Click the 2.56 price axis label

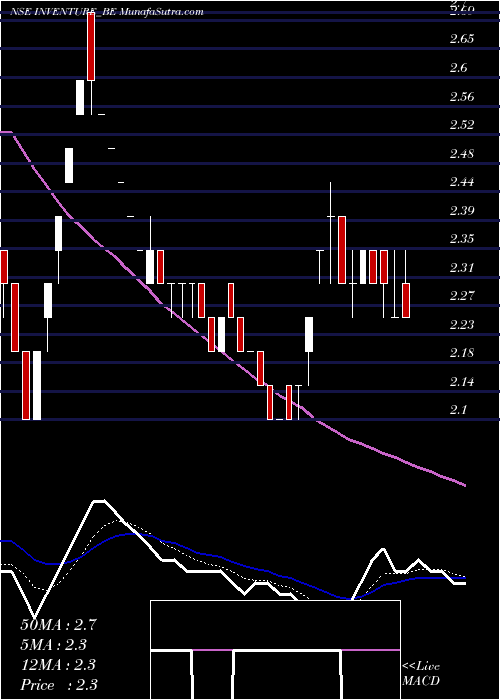462,96
